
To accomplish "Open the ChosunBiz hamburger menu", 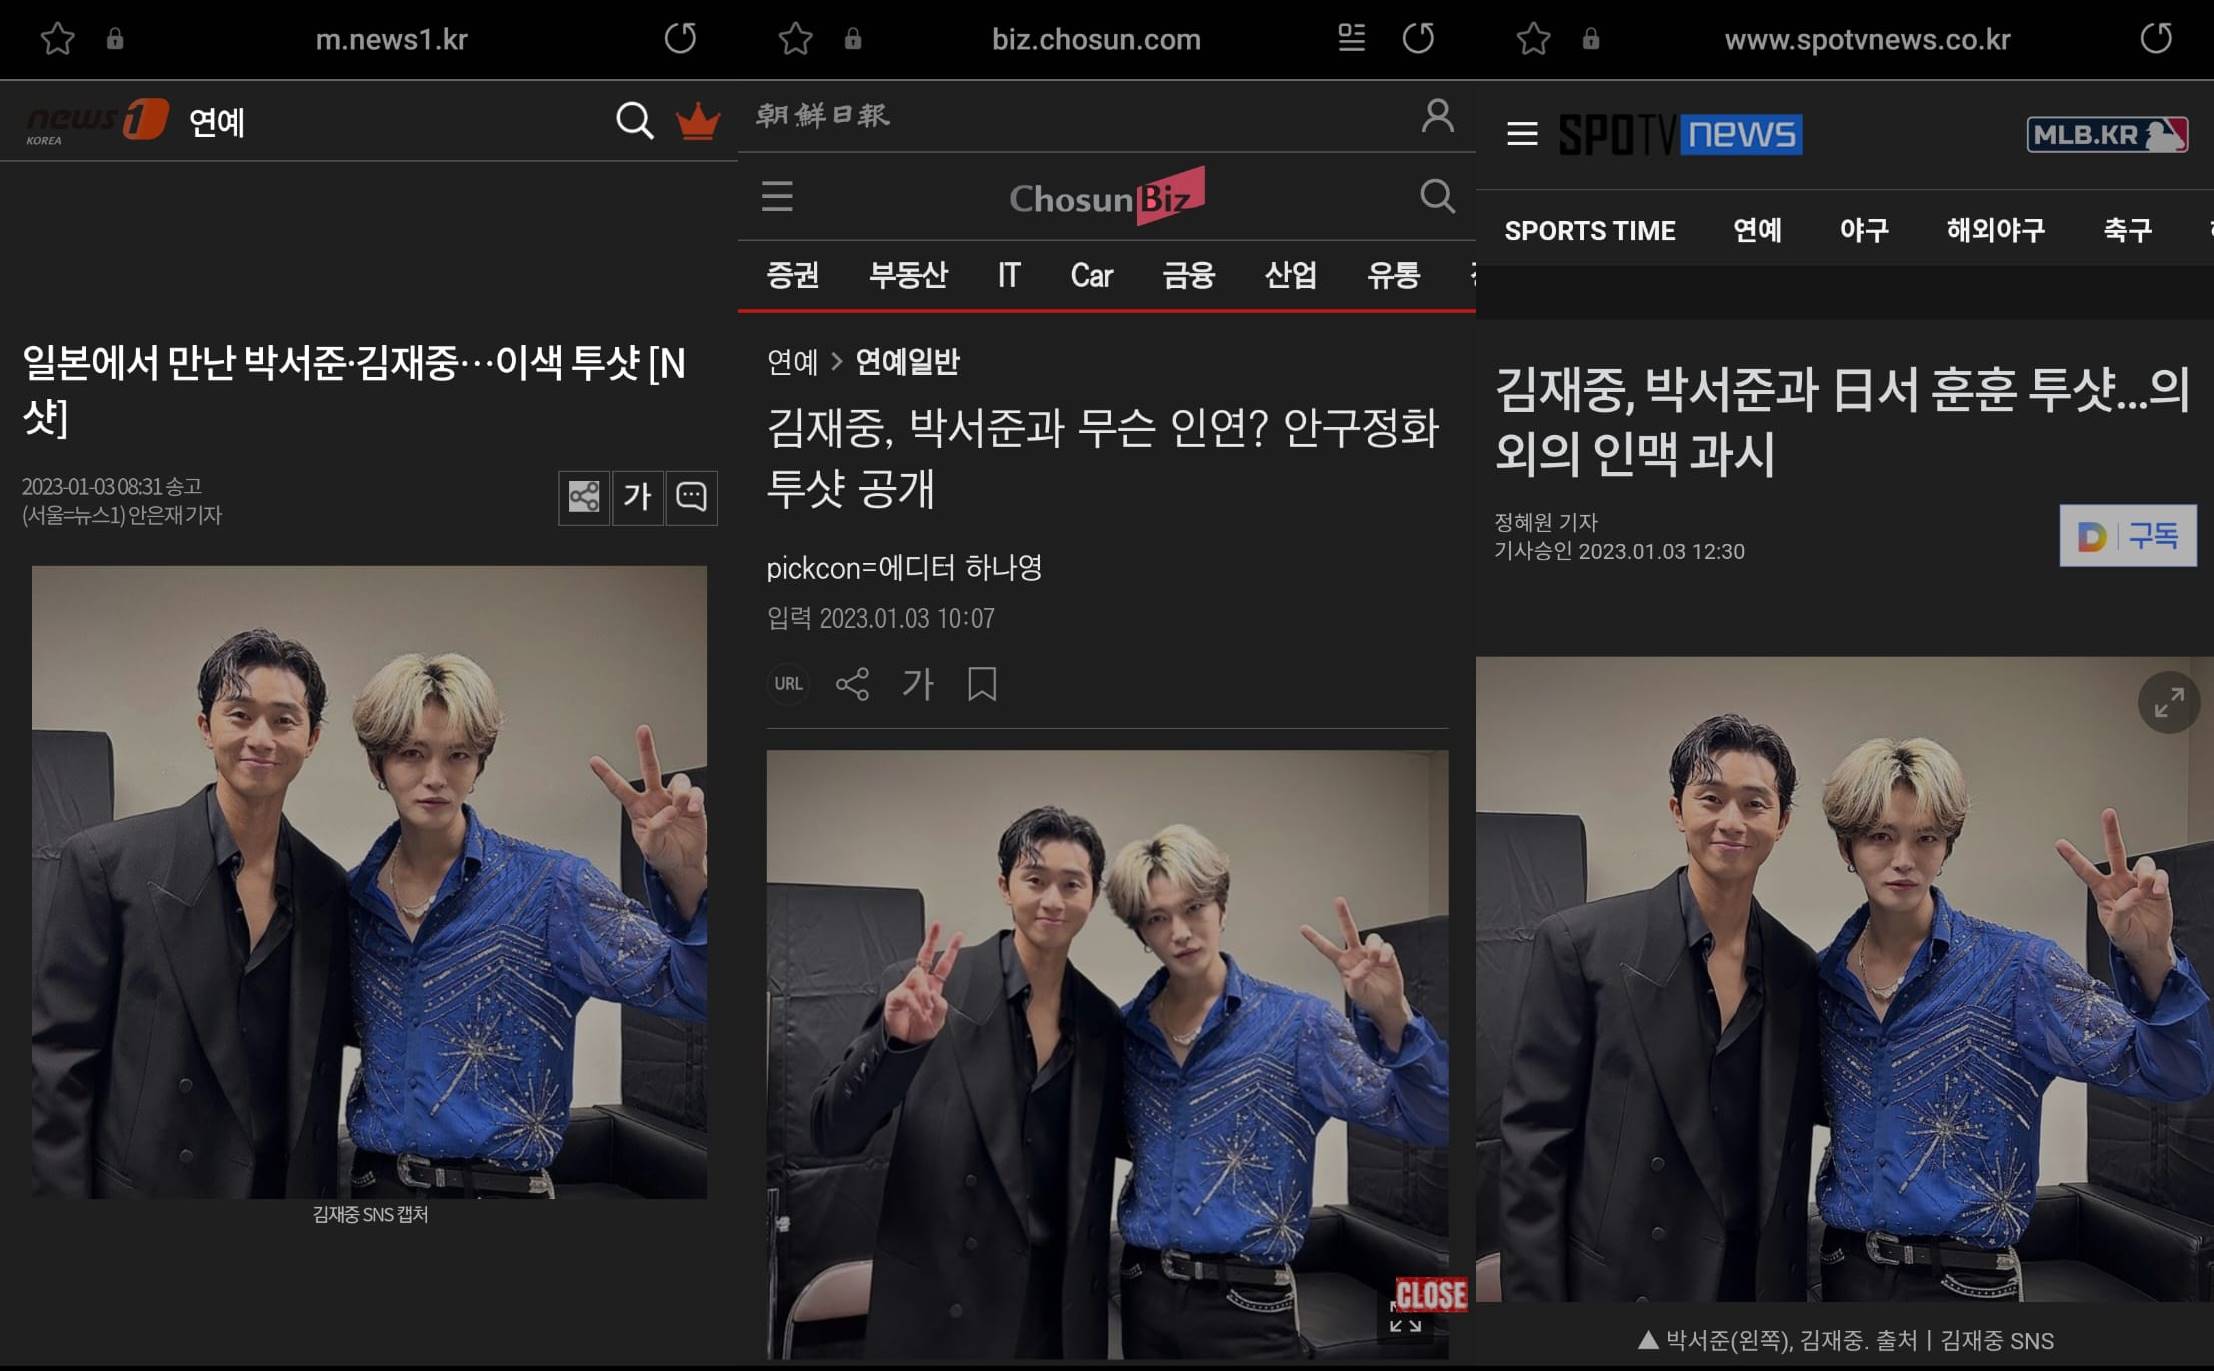I will (x=778, y=197).
